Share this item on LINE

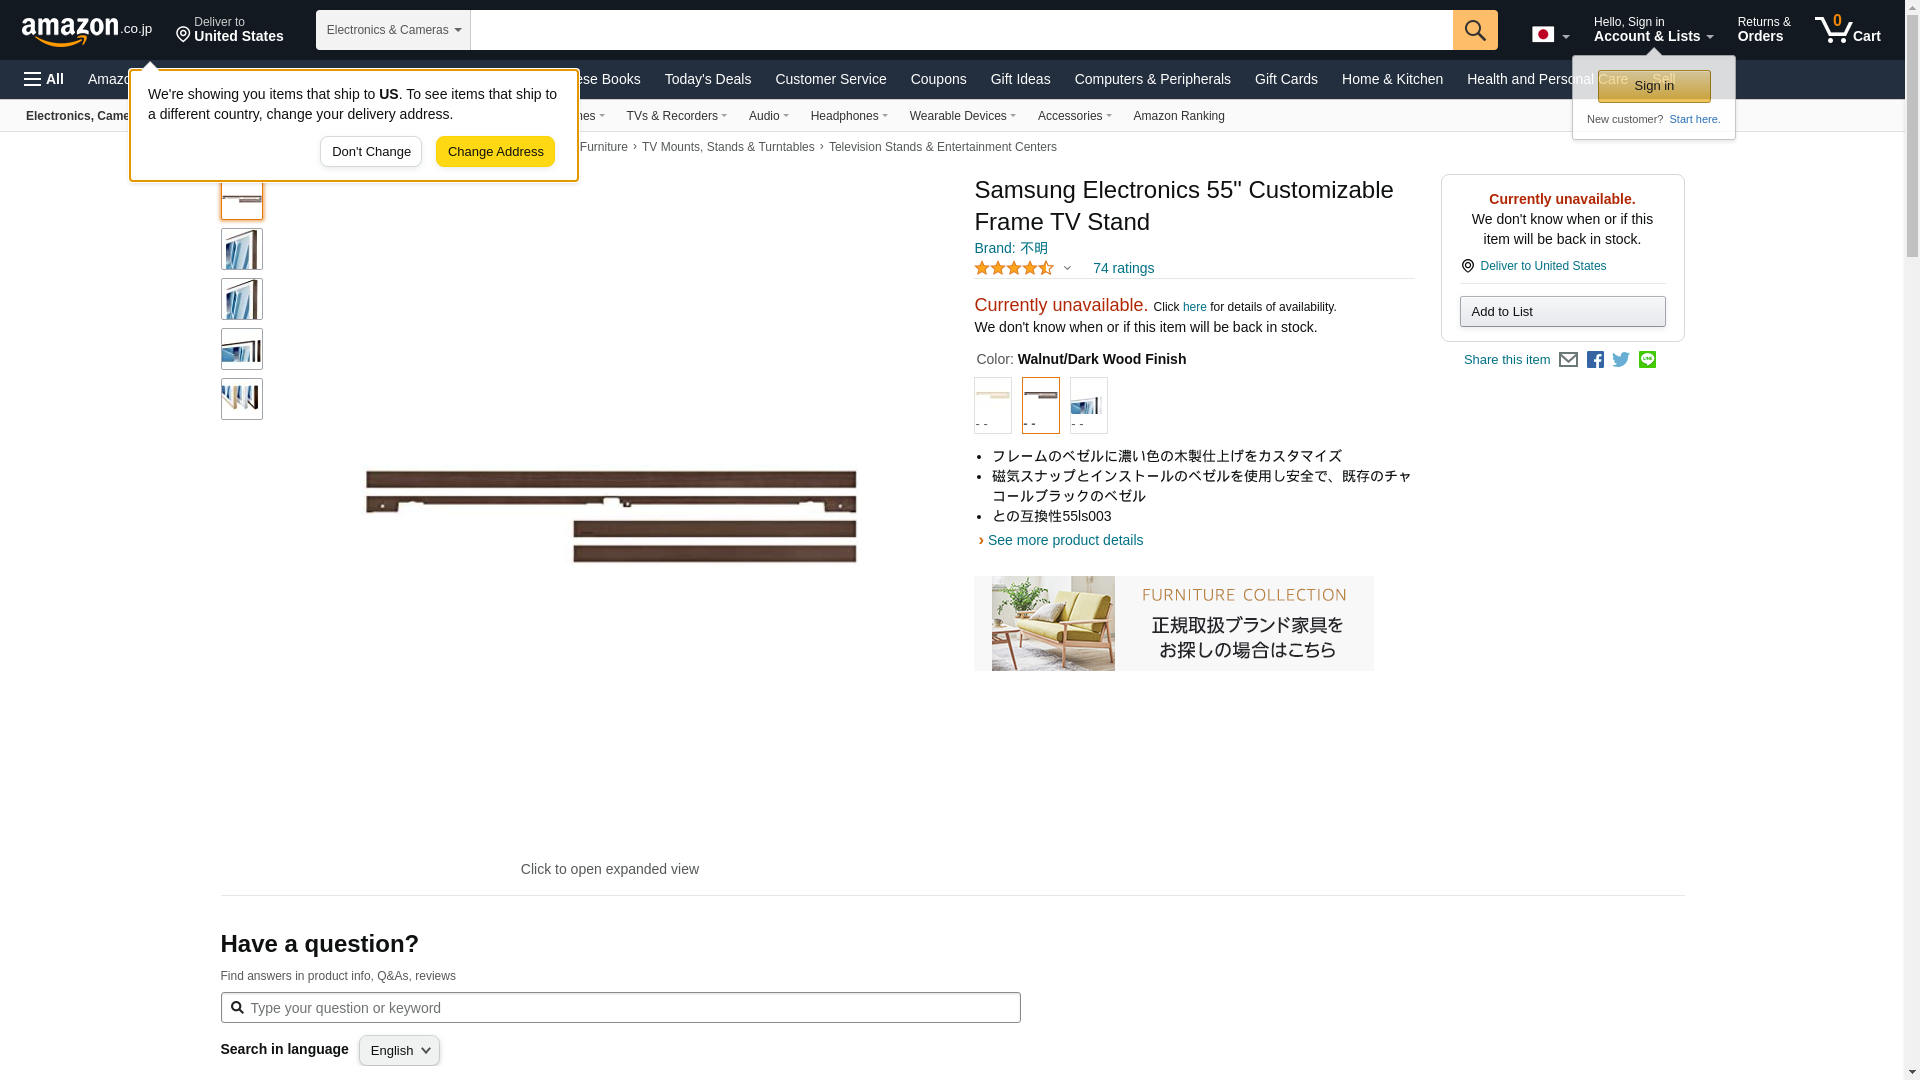click(x=1647, y=360)
